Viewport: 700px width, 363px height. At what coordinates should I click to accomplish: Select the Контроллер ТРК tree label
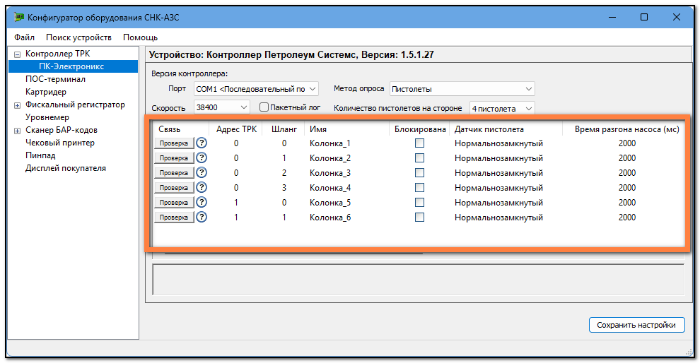click(58, 54)
